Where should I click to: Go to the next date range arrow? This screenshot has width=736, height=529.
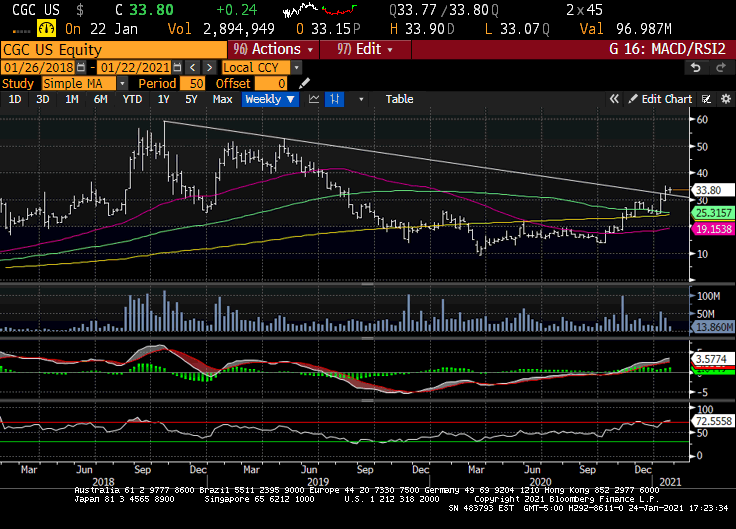tap(209, 68)
